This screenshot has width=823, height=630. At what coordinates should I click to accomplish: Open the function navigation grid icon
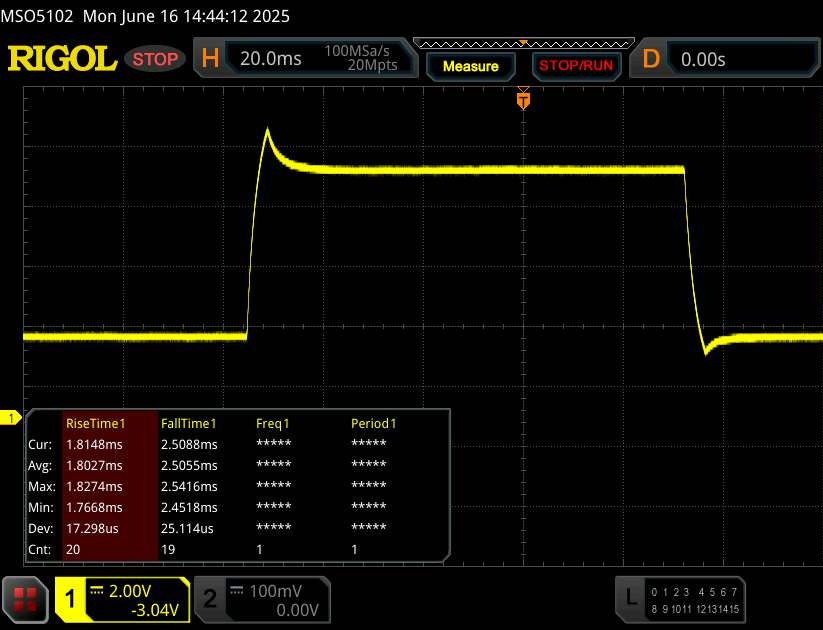(x=26, y=599)
